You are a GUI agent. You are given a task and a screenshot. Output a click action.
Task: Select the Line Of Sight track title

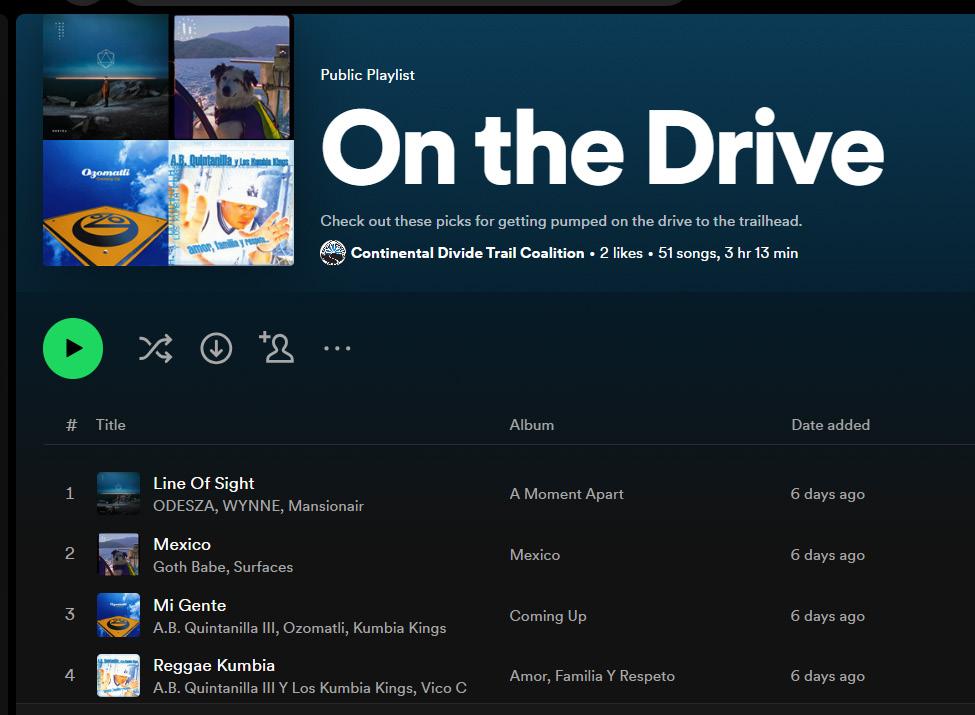[203, 483]
